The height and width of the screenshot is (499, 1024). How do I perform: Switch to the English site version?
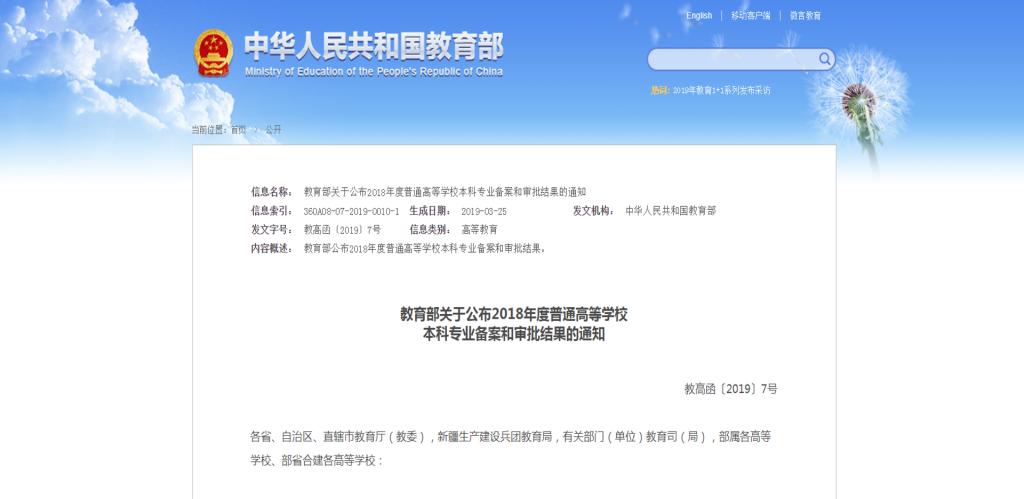point(699,16)
